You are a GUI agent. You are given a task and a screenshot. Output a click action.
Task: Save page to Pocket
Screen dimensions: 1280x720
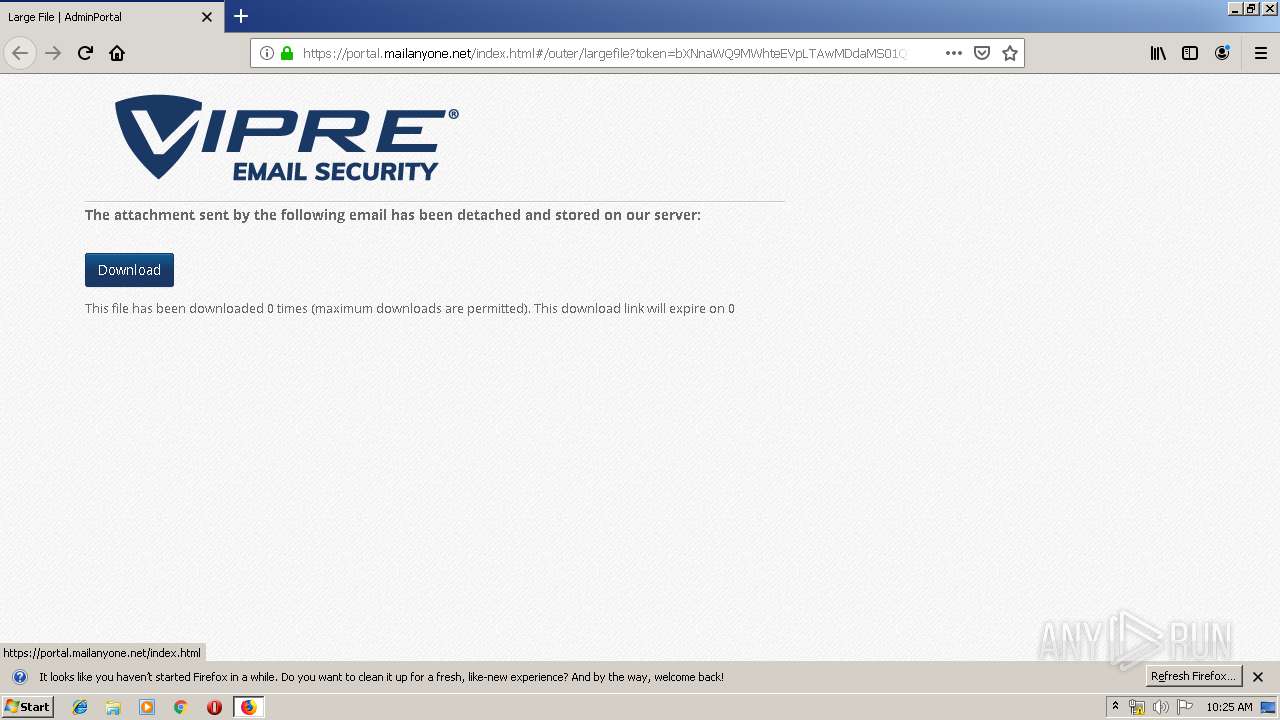[982, 53]
